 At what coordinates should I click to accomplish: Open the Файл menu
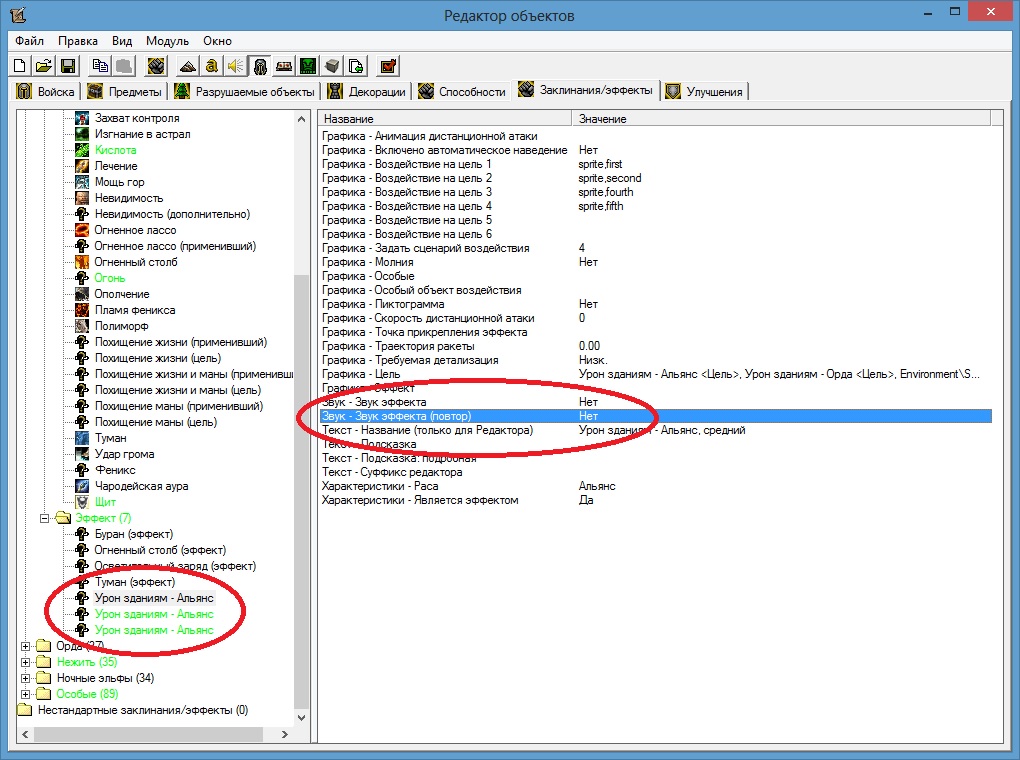(29, 40)
